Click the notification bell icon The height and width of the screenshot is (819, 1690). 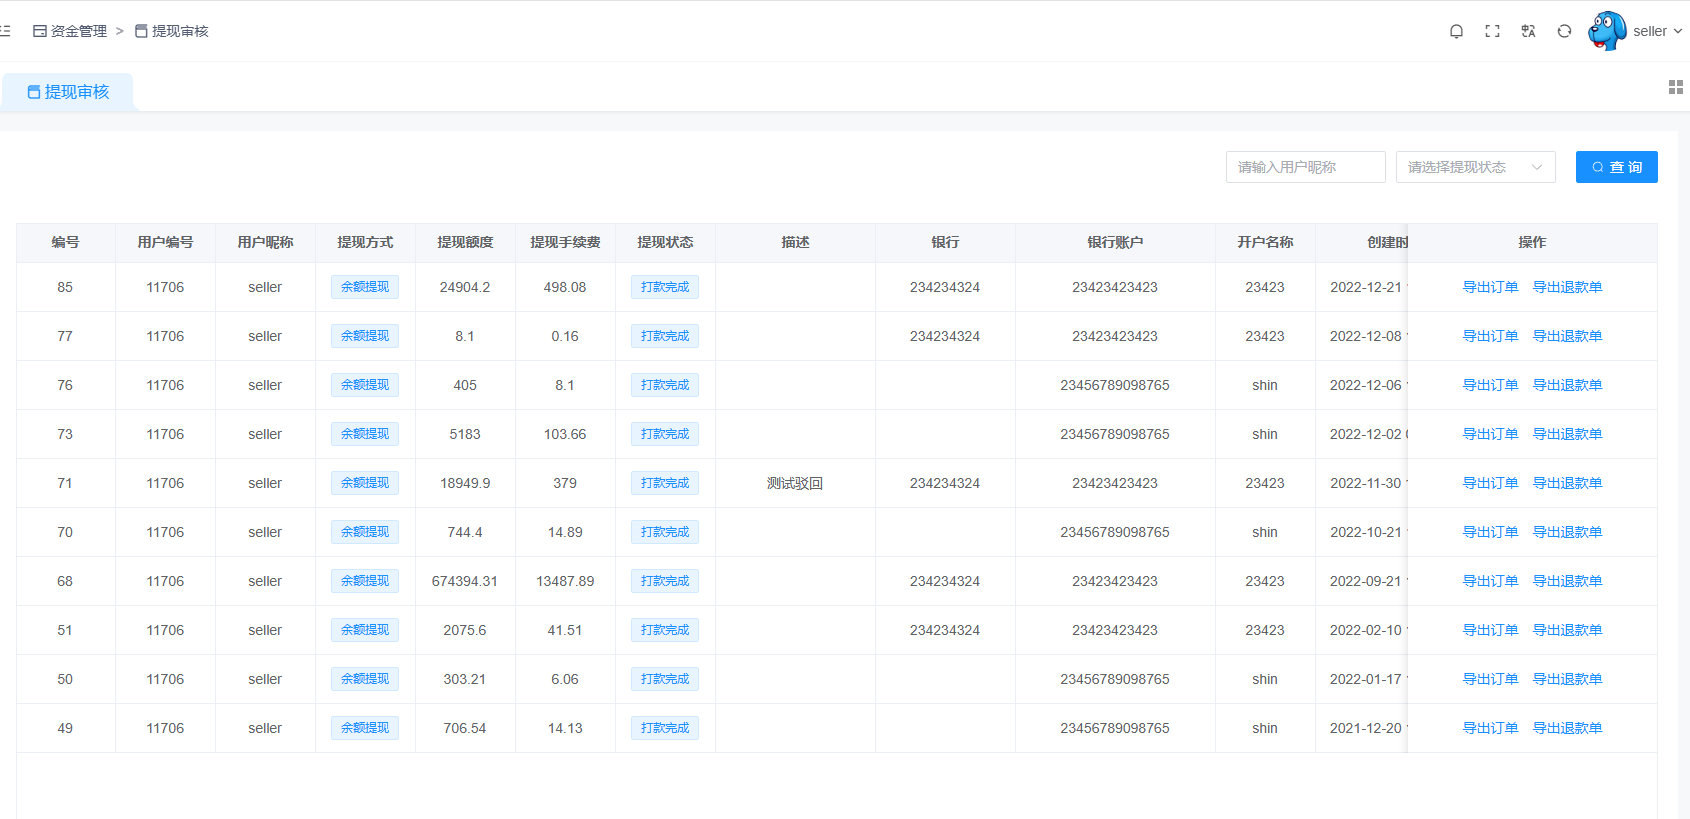click(1456, 31)
